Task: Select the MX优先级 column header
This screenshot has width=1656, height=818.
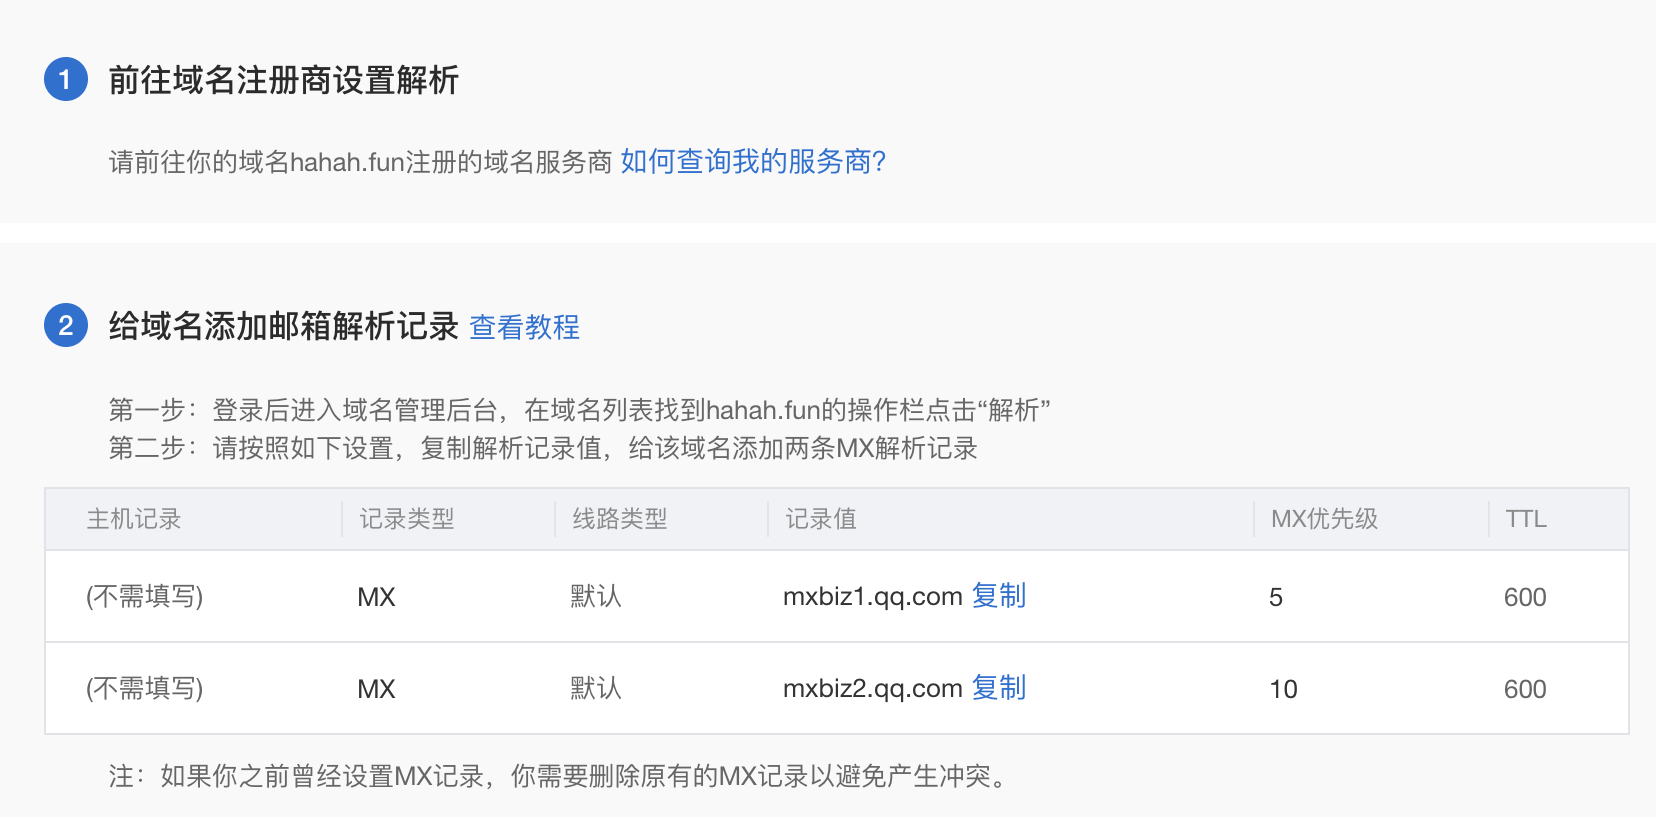Action: (x=1324, y=519)
